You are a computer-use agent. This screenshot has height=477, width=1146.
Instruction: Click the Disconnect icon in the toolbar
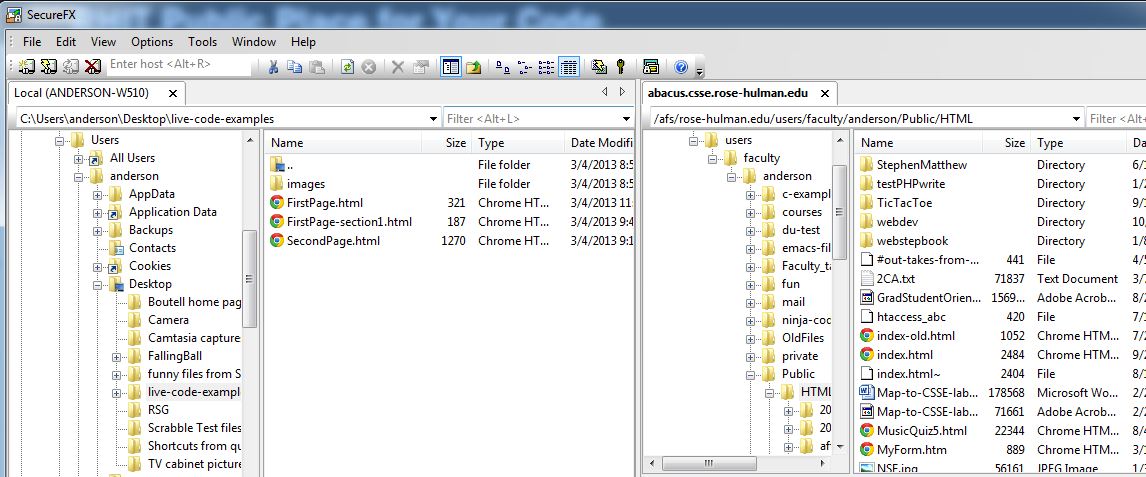pyautogui.click(x=93, y=67)
